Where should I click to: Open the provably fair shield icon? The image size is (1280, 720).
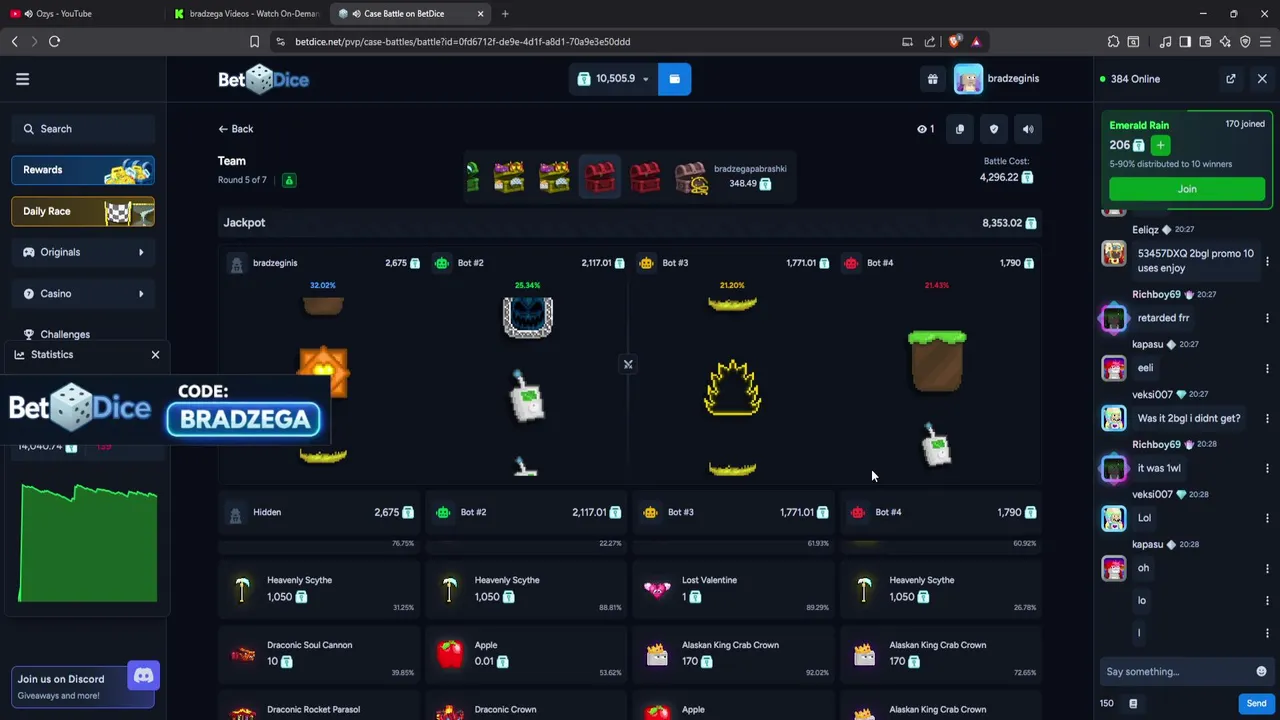tap(994, 129)
